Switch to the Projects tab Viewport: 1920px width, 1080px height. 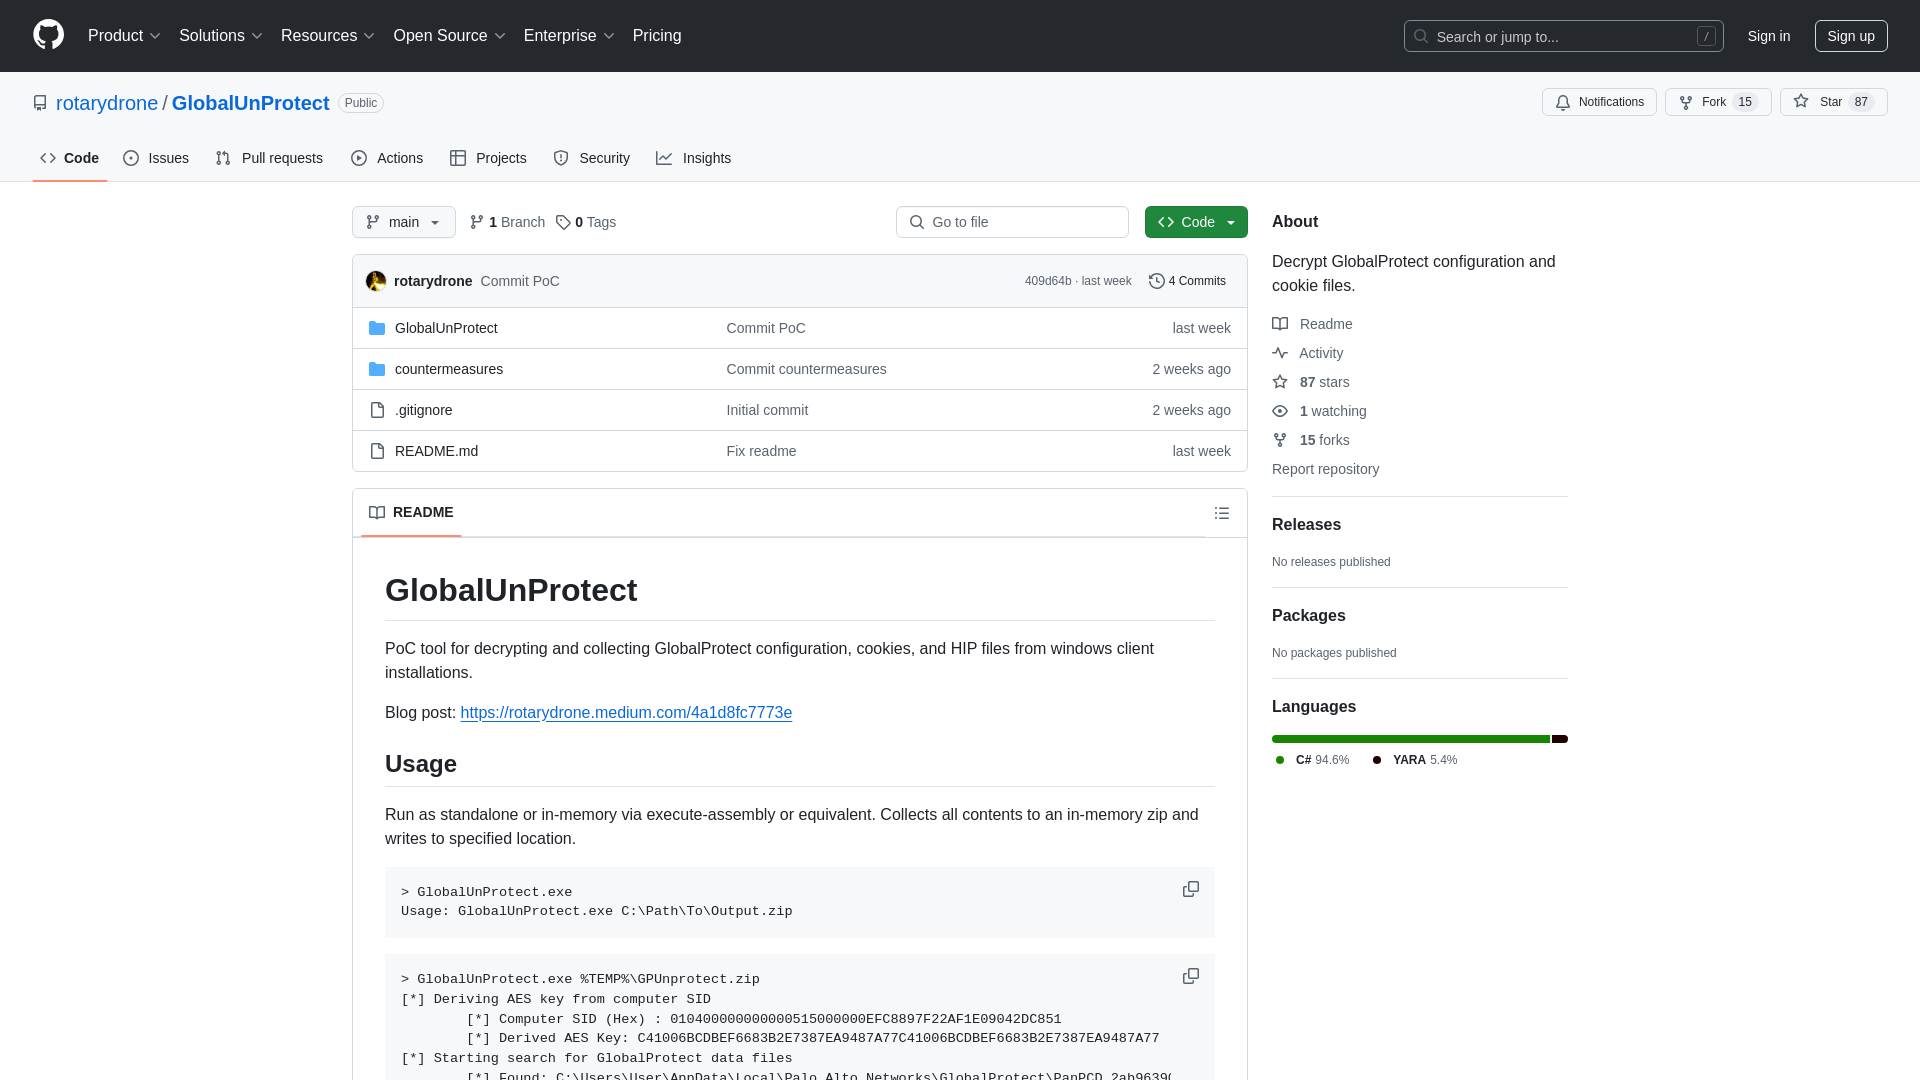488,158
